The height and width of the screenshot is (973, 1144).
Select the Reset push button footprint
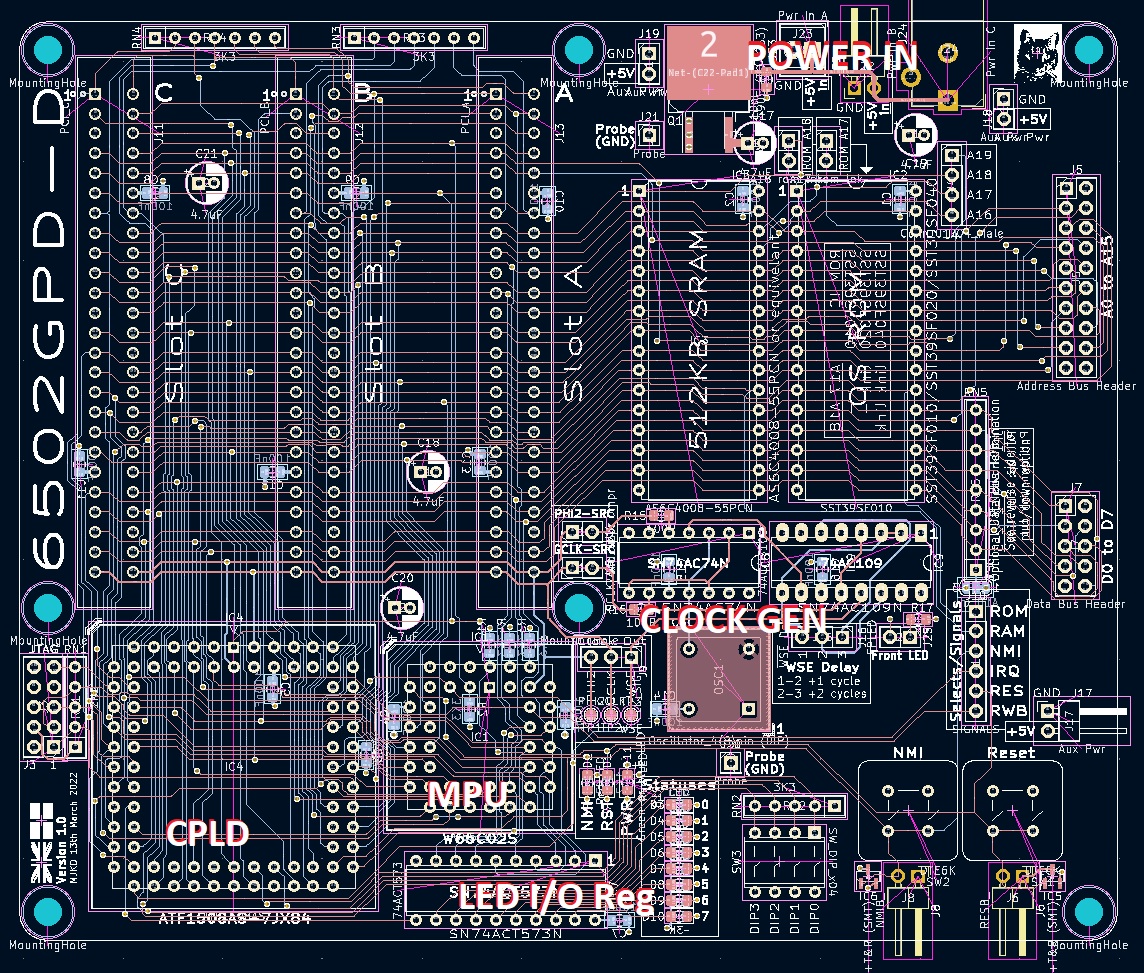(x=1011, y=810)
